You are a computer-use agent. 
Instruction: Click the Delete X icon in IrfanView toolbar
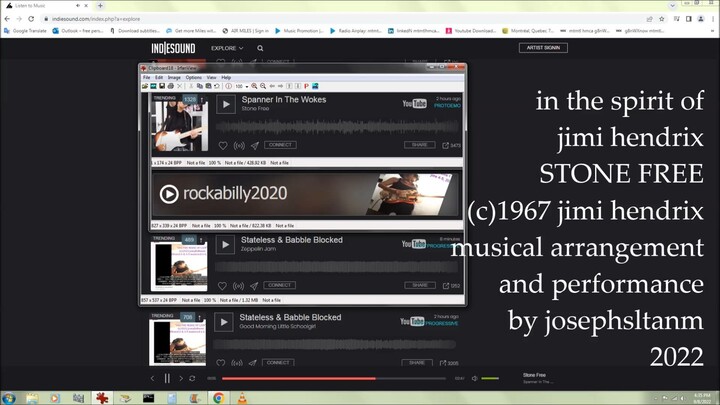click(x=180, y=86)
